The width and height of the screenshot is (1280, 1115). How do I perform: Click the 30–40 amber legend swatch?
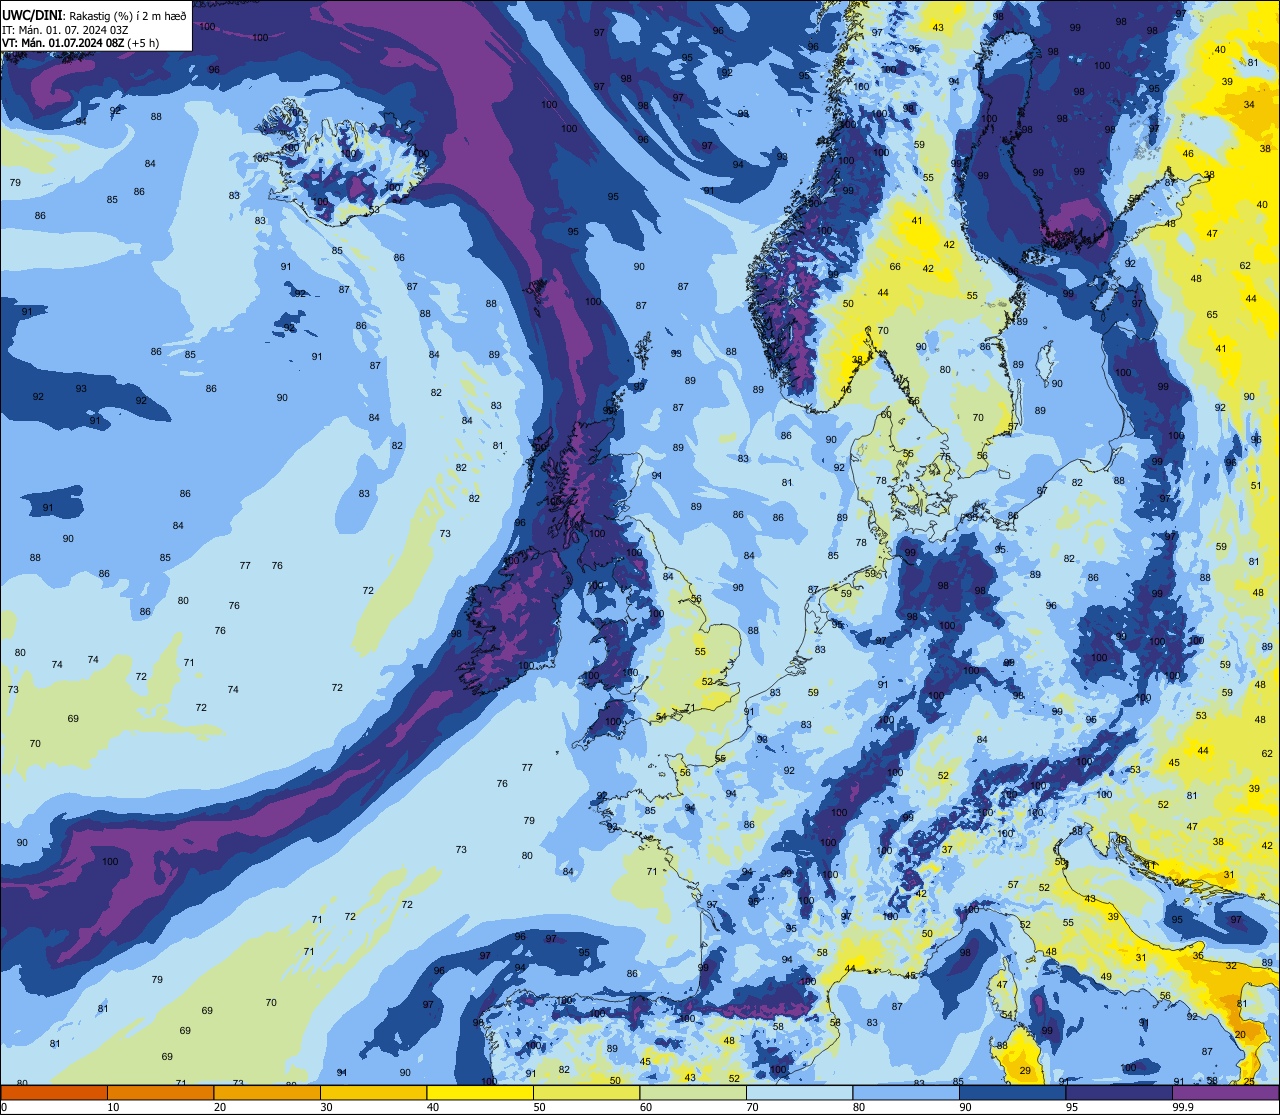(x=373, y=1092)
